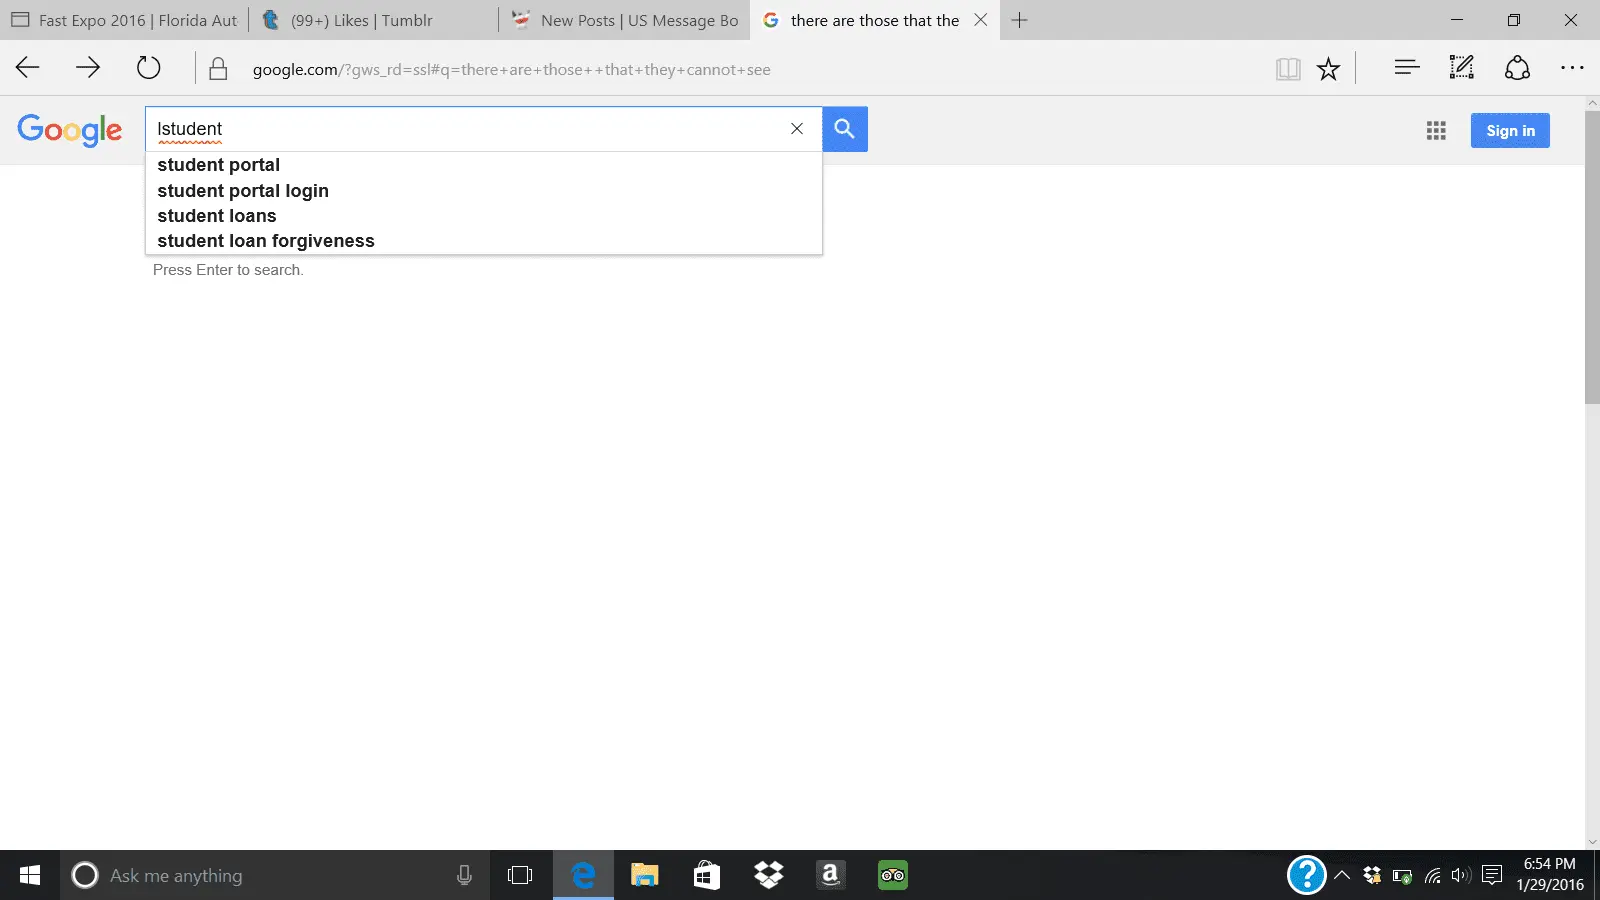Open the Amazon app on the taskbar
The image size is (1600, 900).
click(x=830, y=876)
